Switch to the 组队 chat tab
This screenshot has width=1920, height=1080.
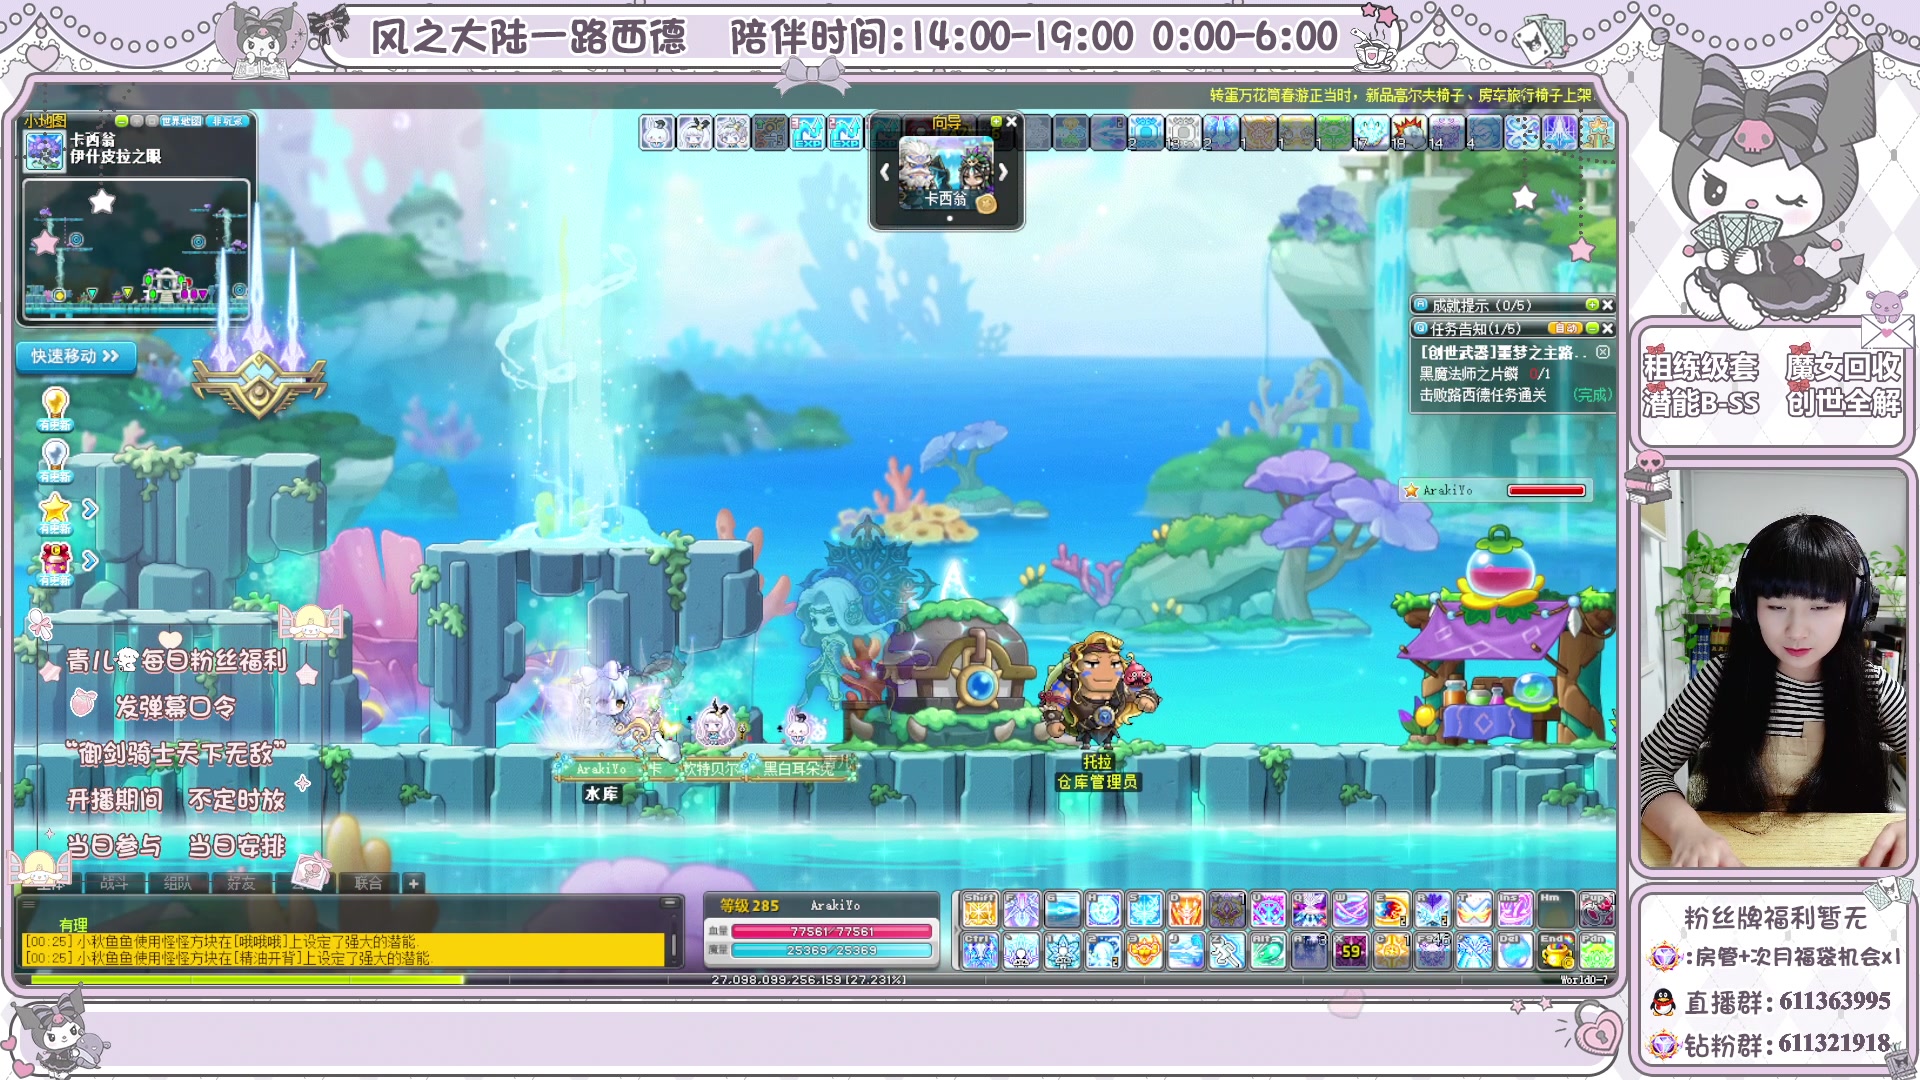point(178,883)
